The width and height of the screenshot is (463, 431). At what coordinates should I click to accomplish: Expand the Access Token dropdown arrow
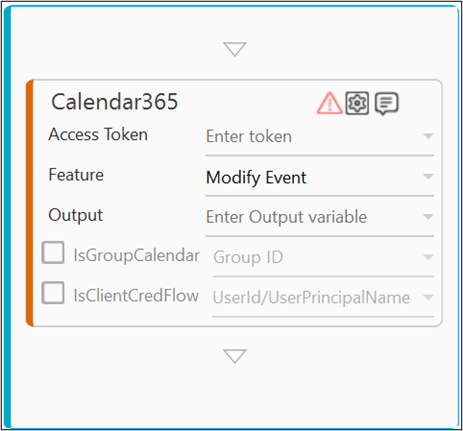428,136
